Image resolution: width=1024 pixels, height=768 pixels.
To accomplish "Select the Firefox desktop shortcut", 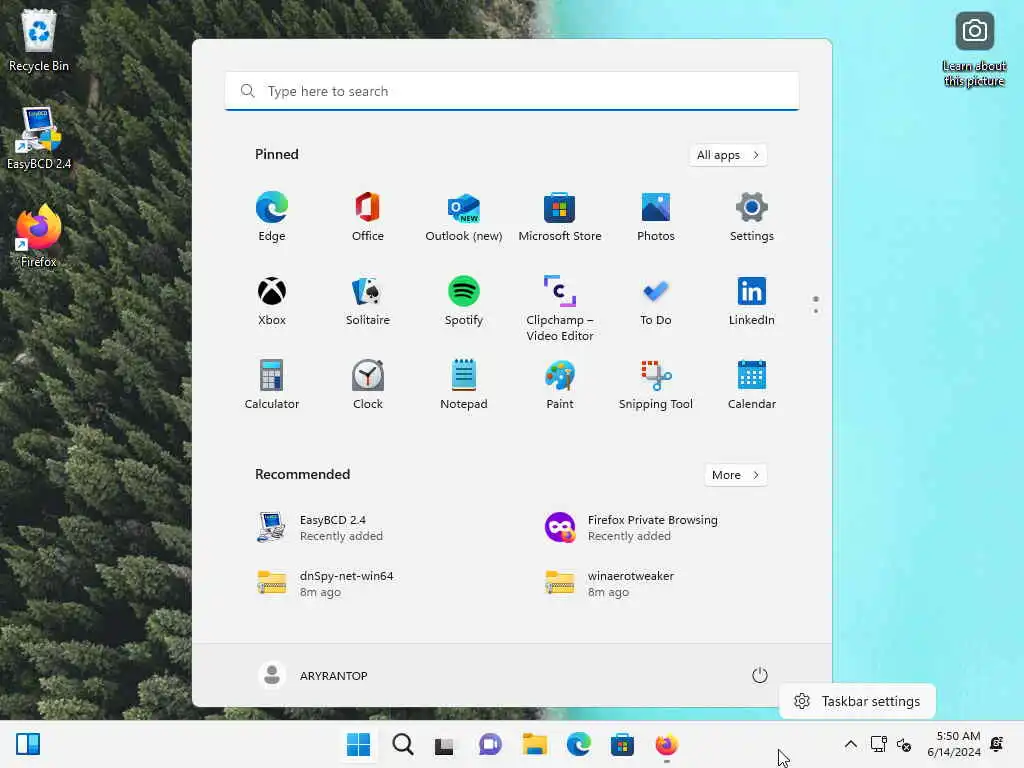I will click(39, 236).
